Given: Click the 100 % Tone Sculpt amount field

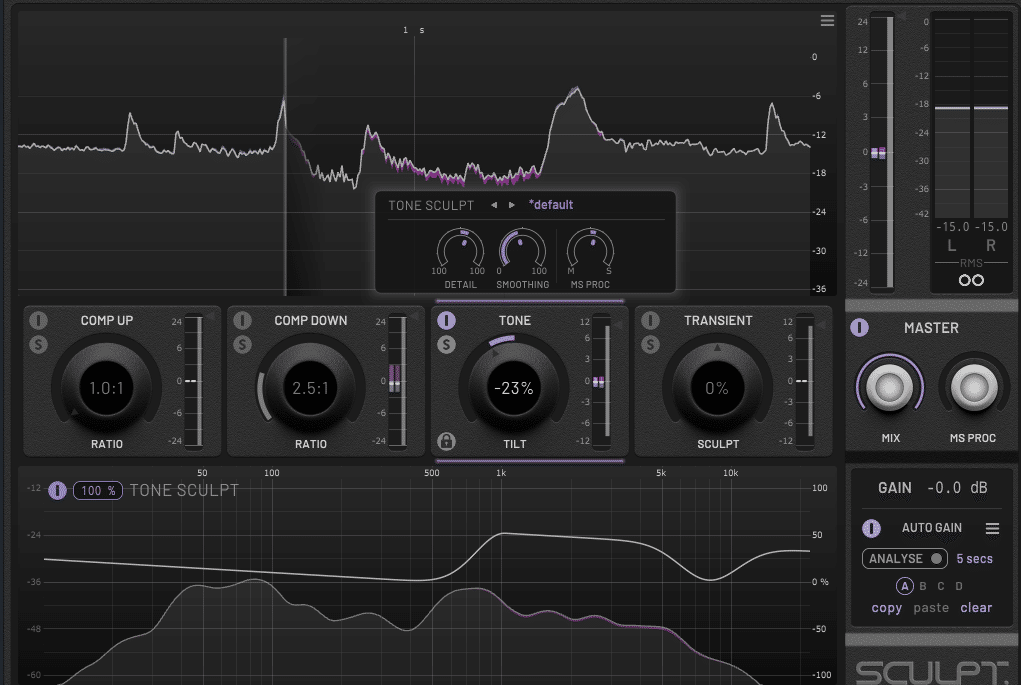Looking at the screenshot, I should point(98,490).
